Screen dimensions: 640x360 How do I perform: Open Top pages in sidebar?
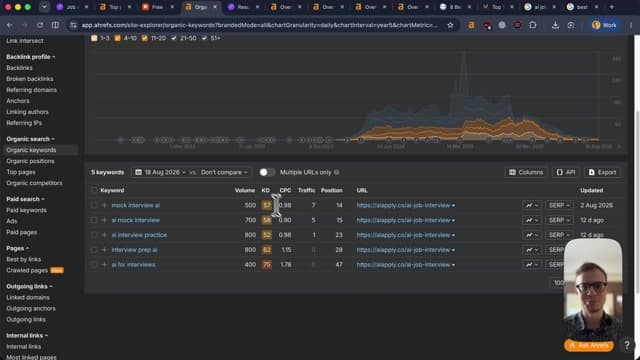click(21, 172)
